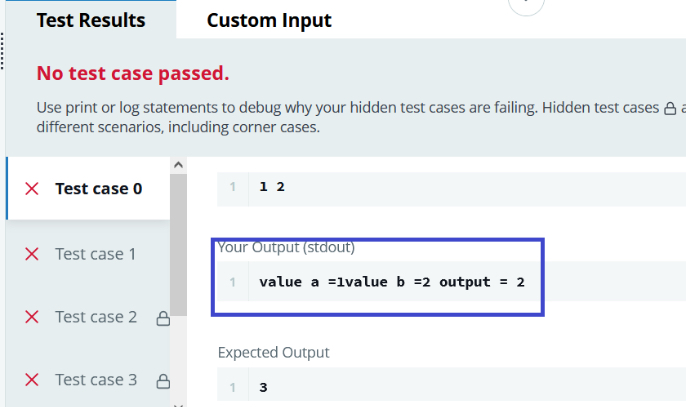Select Test case 0 in list
686x407 pixels.
coord(98,188)
